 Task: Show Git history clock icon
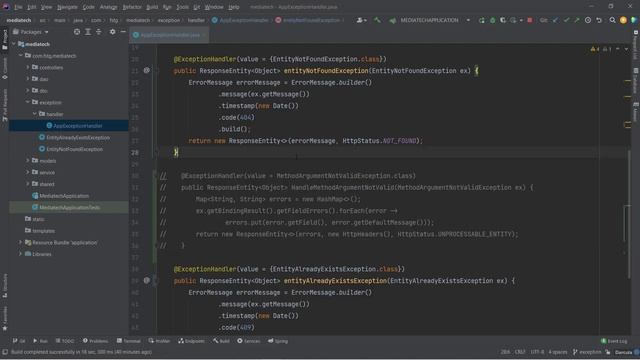coord(588,20)
